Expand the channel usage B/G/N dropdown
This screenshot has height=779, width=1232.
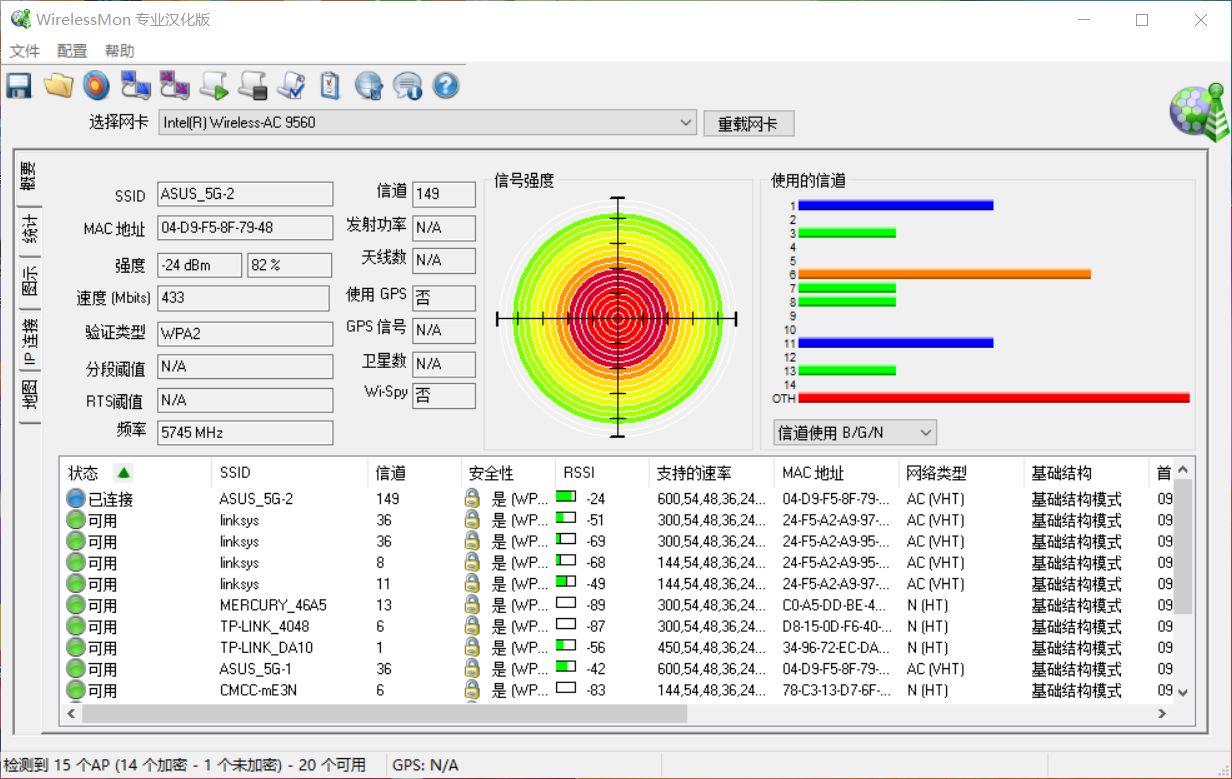(925, 433)
